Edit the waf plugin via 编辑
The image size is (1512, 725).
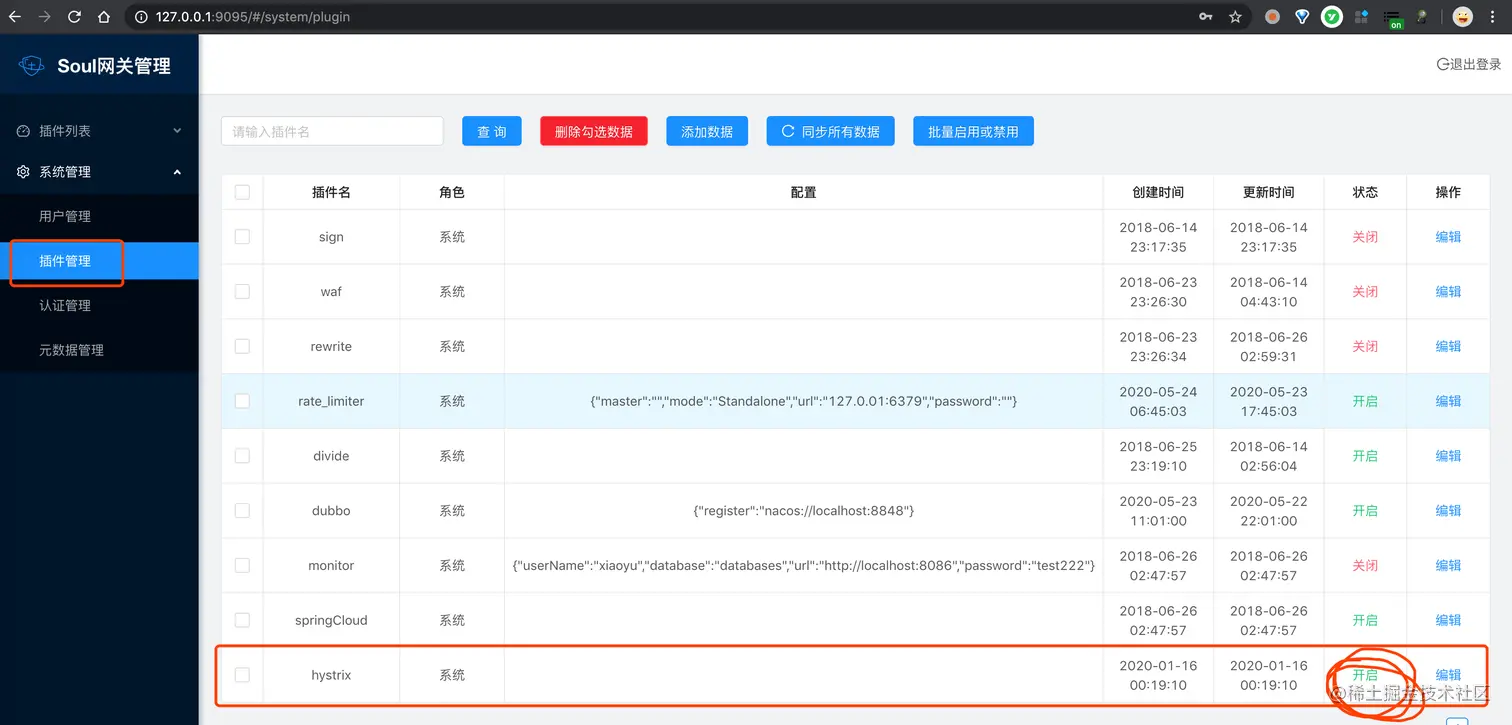(1448, 292)
